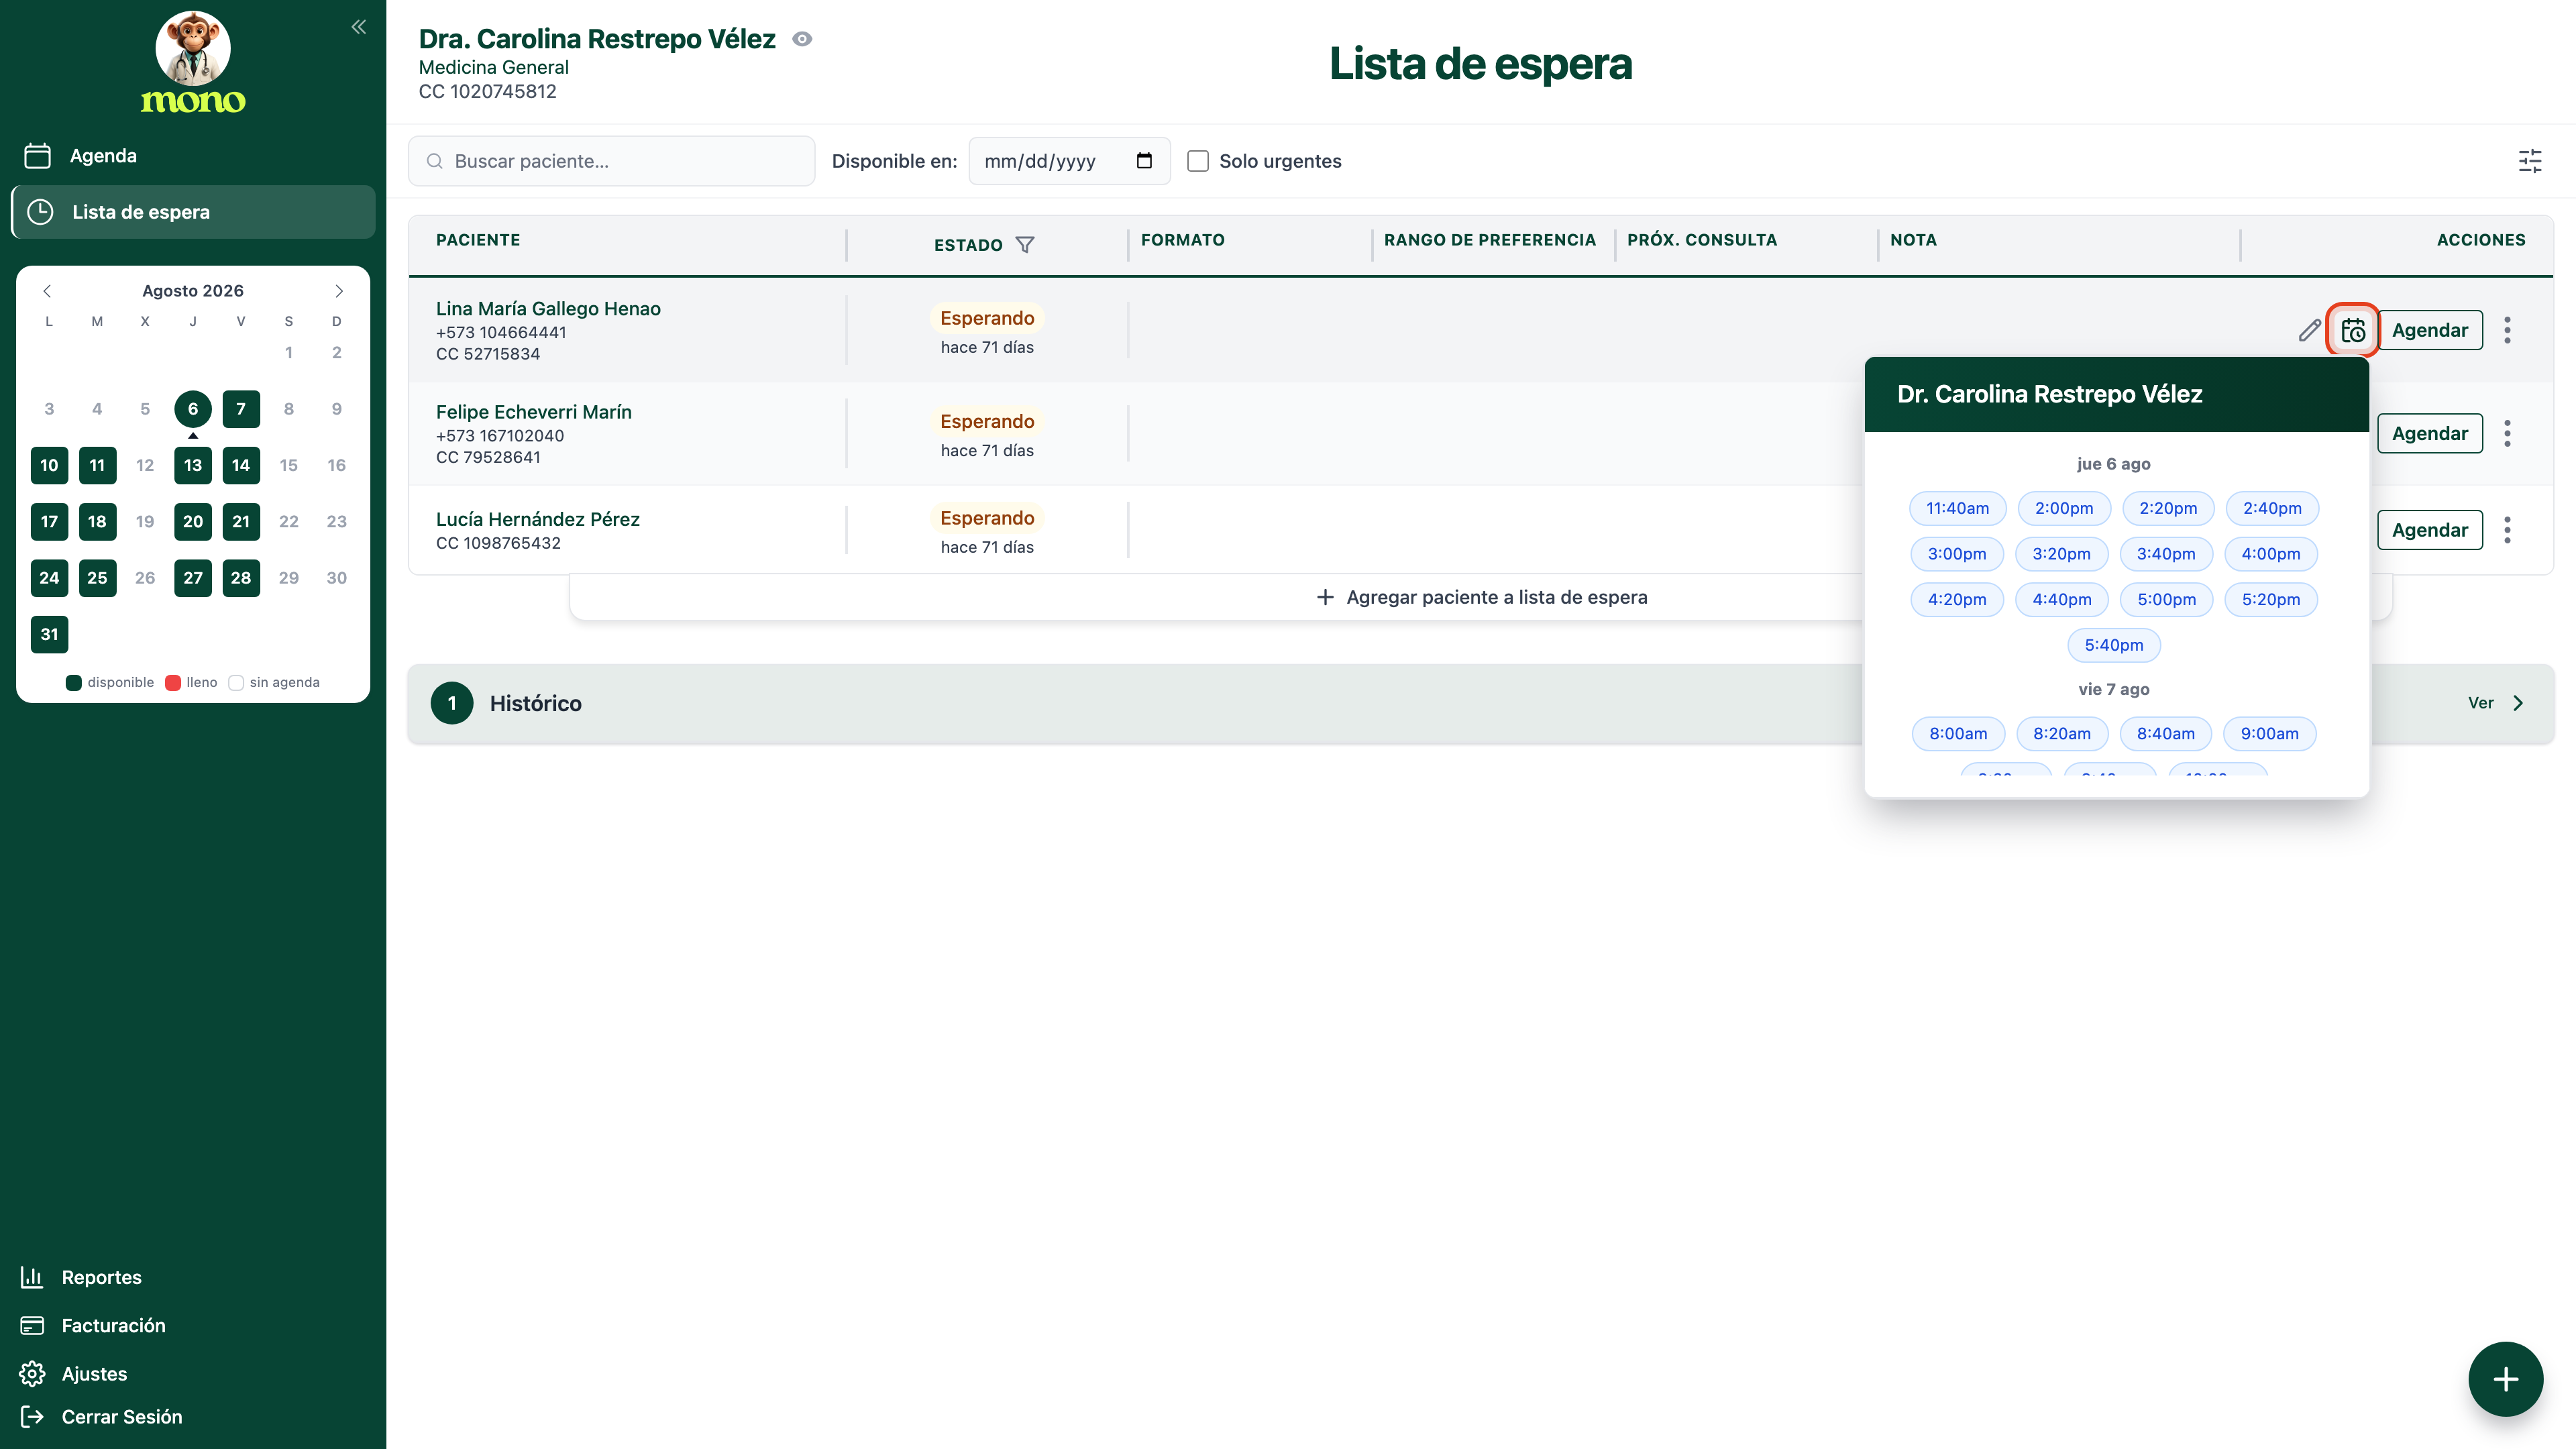Click patient name Felipe Echeverri Marín
2576x1449 pixels.
[533, 412]
